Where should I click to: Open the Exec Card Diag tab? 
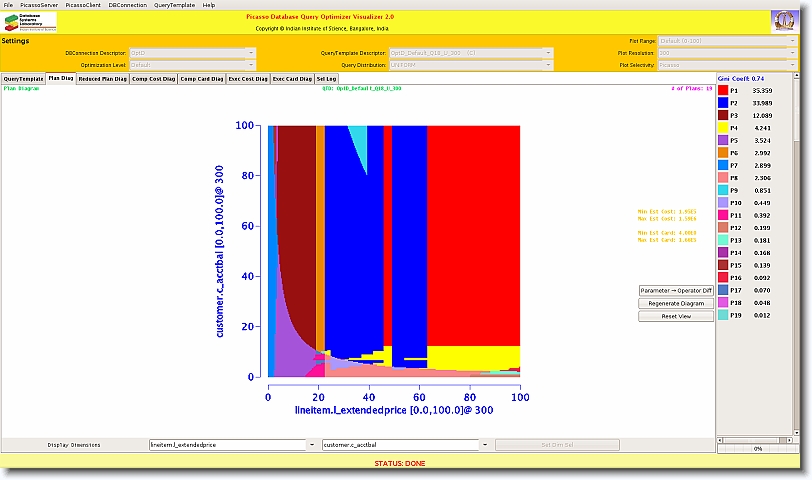pyautogui.click(x=292, y=78)
